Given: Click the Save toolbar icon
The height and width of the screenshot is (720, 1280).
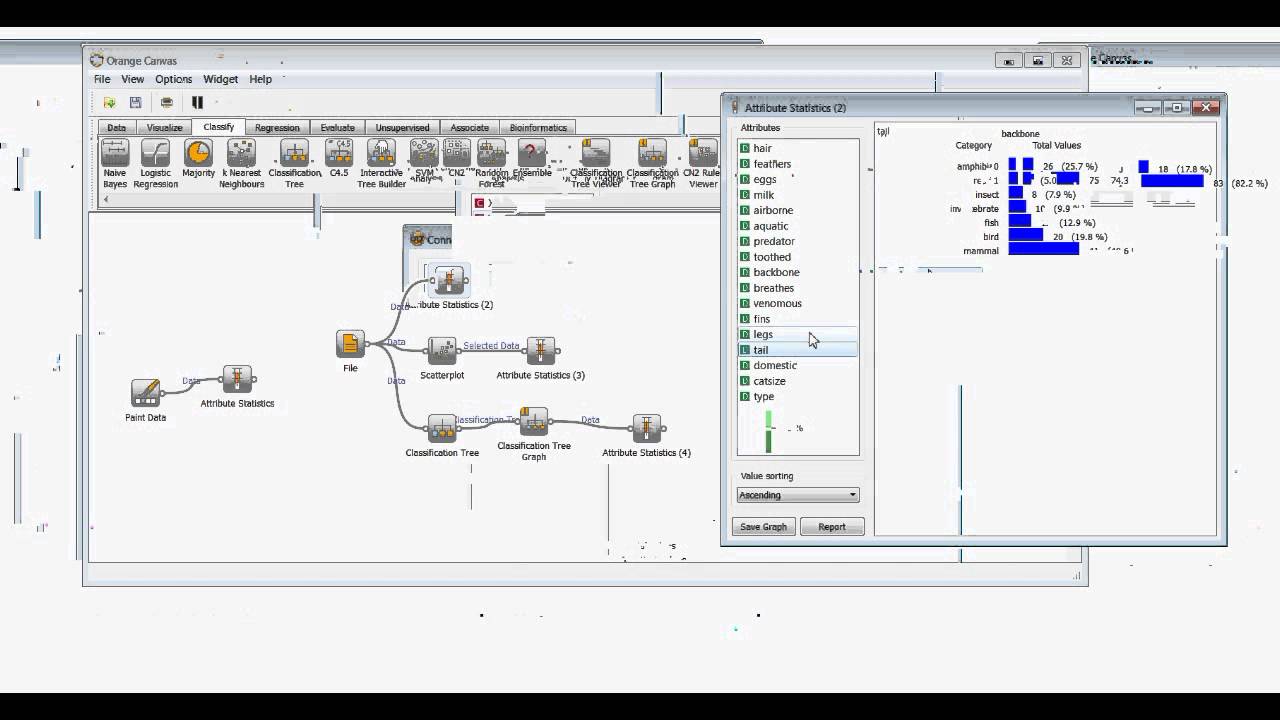Looking at the screenshot, I should (x=135, y=102).
